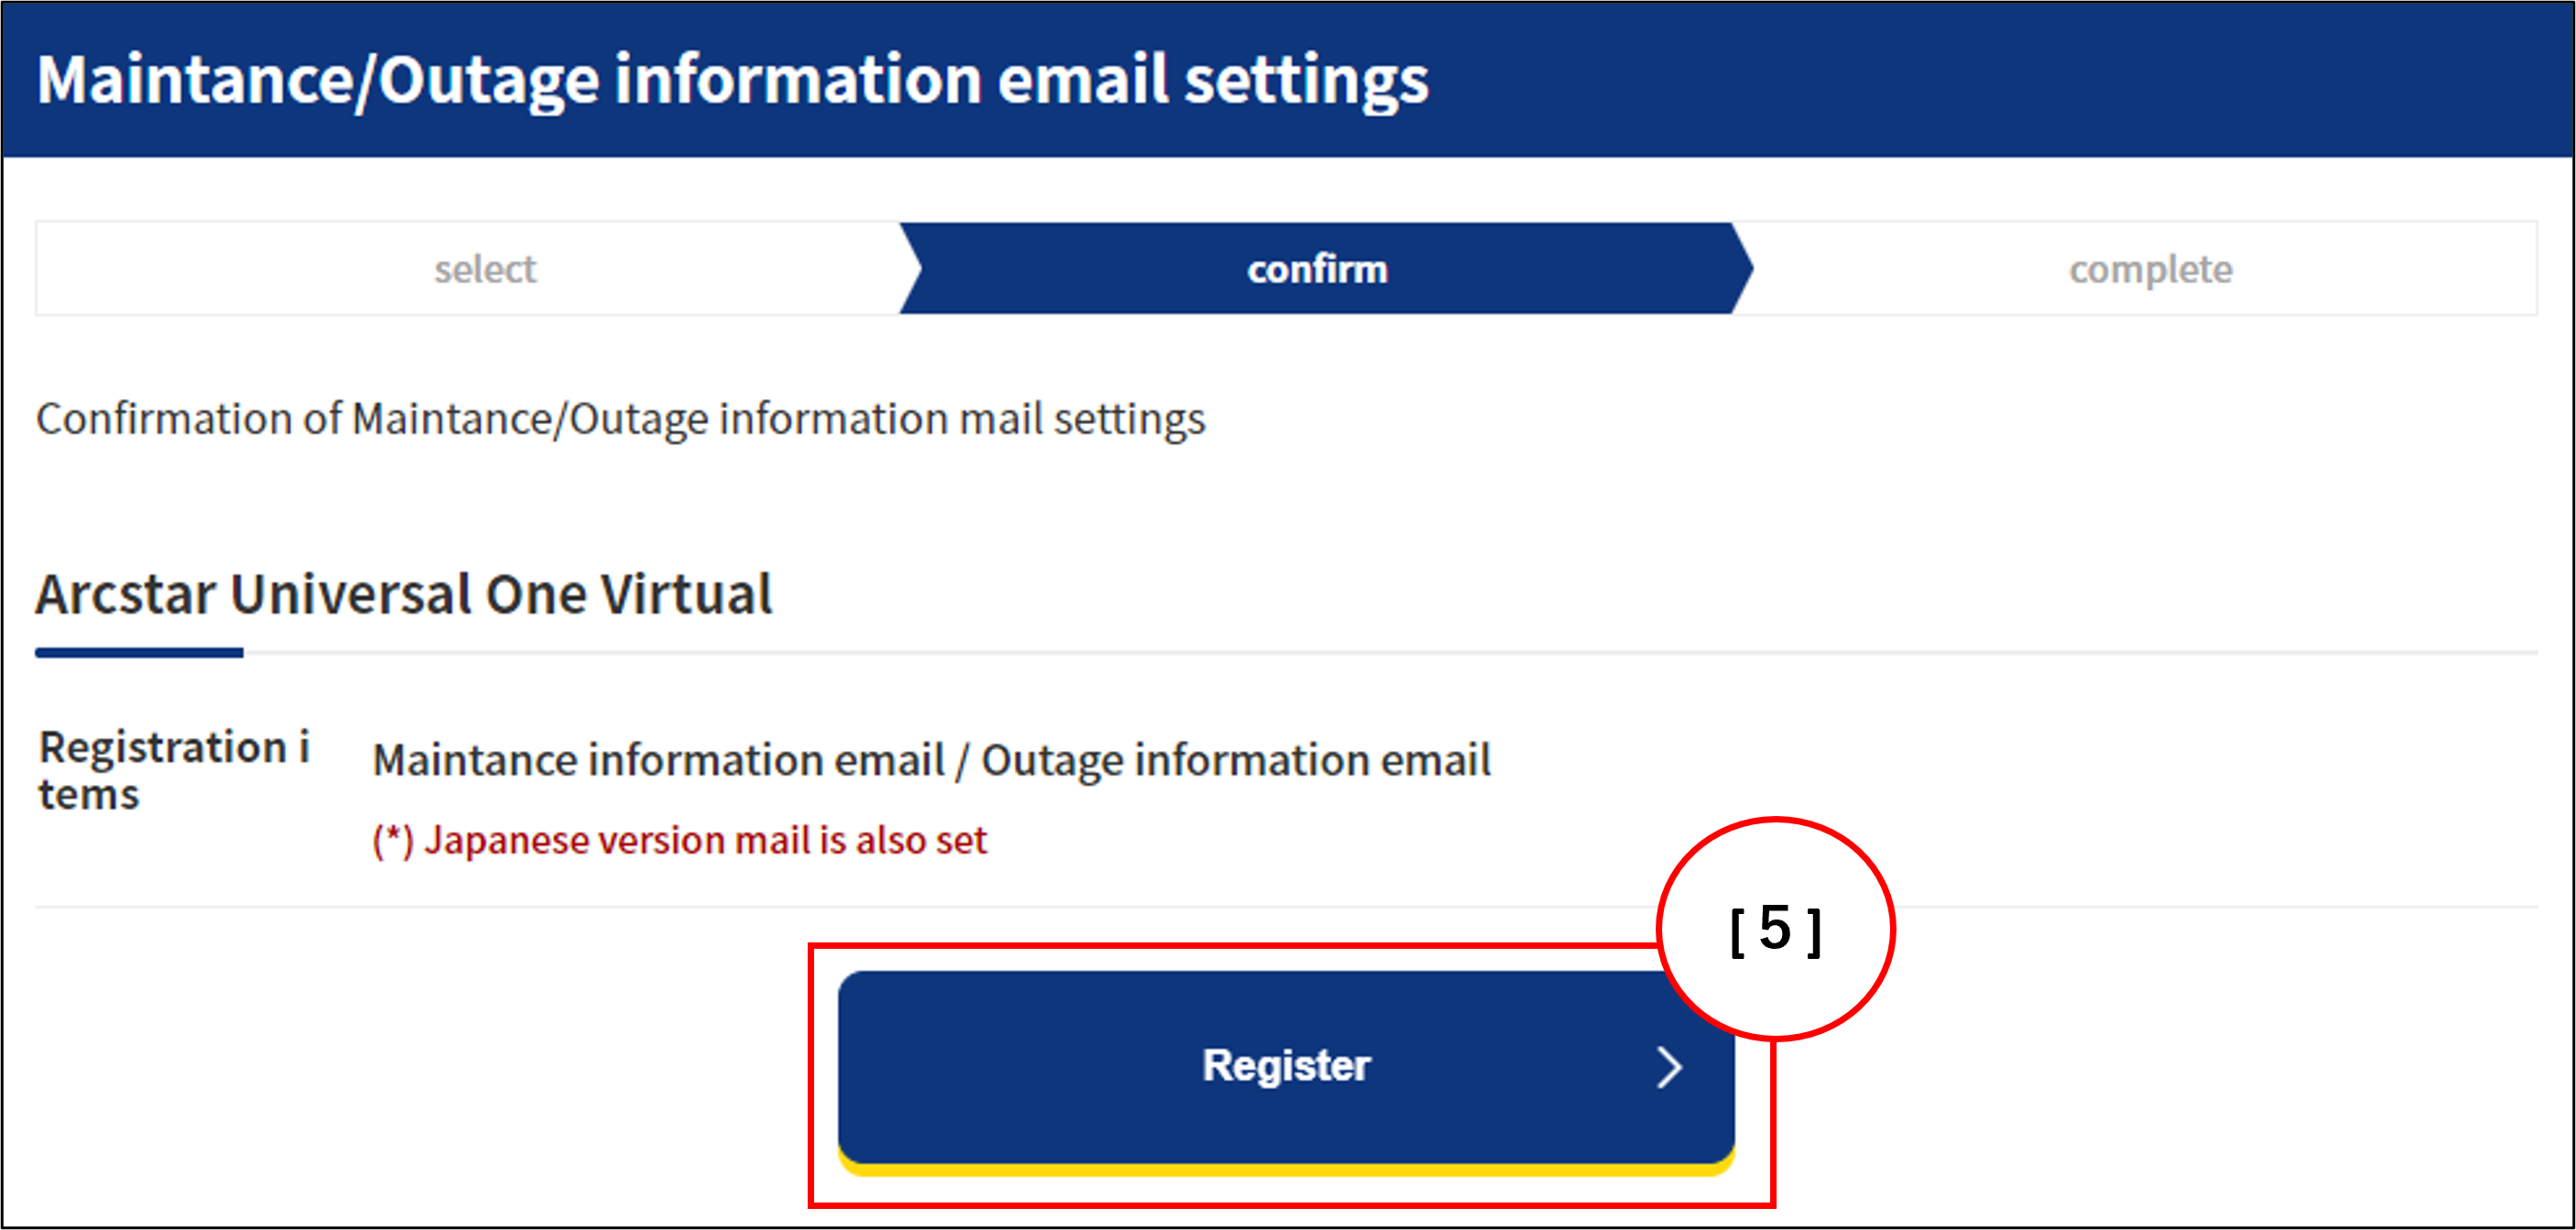2576x1230 pixels.
Task: Click the yellow bottom edge of Register button
Action: (1285, 1169)
